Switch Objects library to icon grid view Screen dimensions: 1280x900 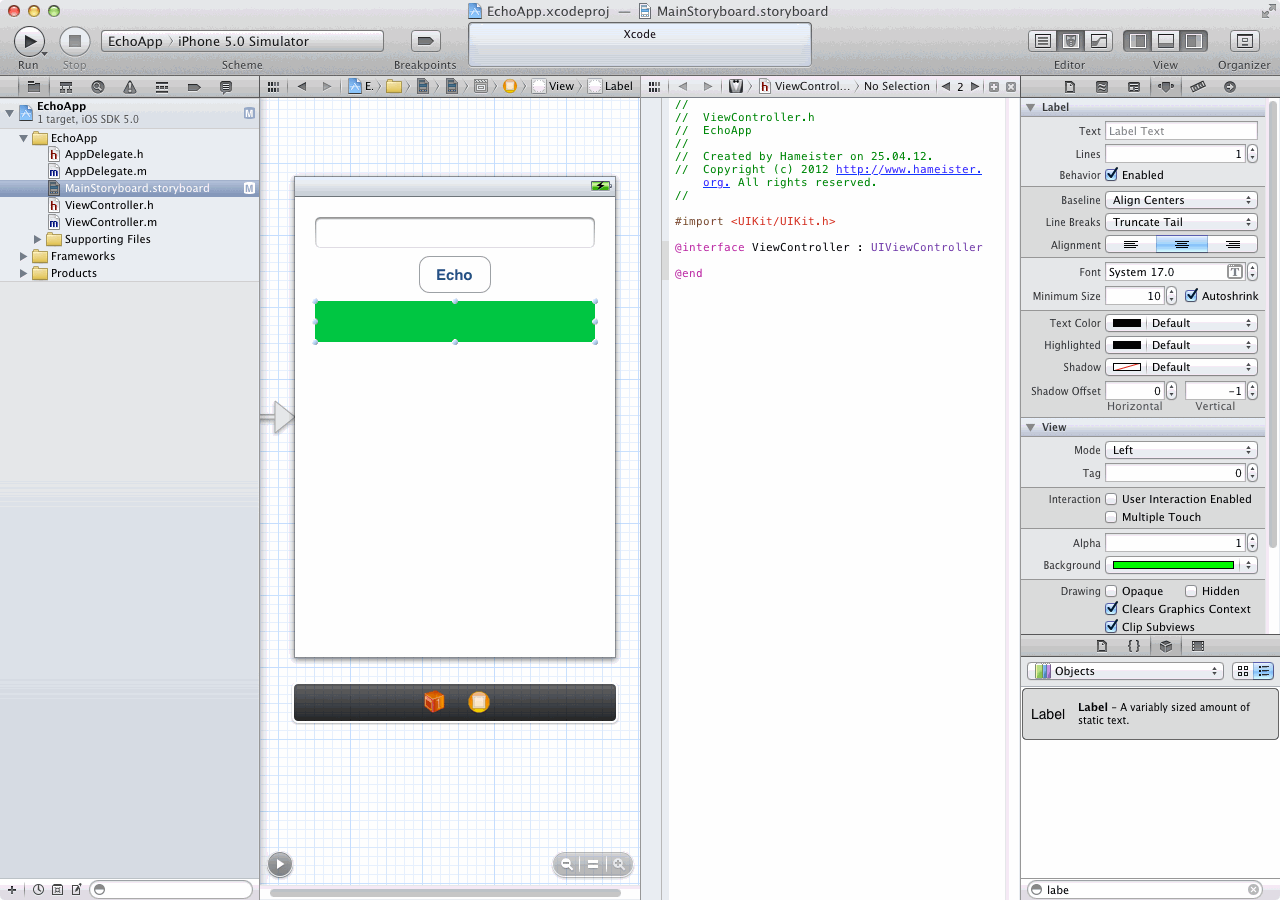point(1243,671)
